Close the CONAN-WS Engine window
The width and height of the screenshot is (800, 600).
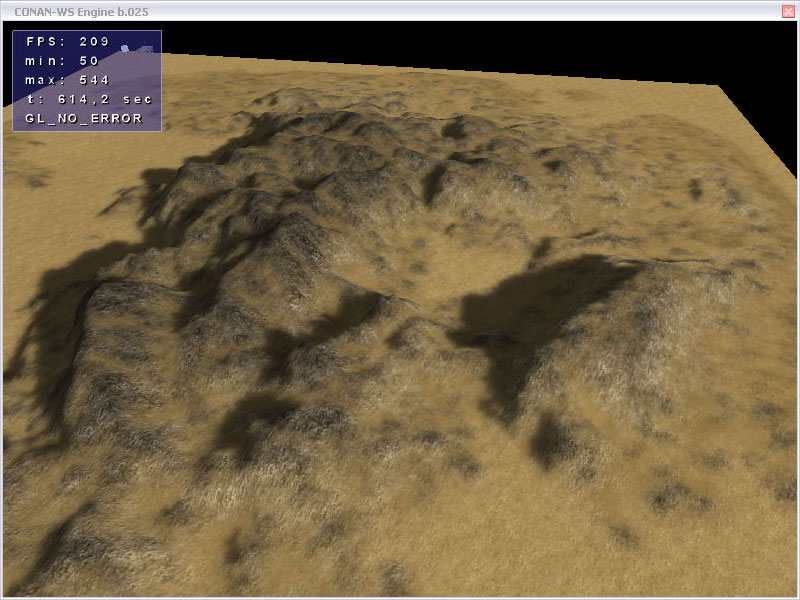pyautogui.click(x=788, y=10)
